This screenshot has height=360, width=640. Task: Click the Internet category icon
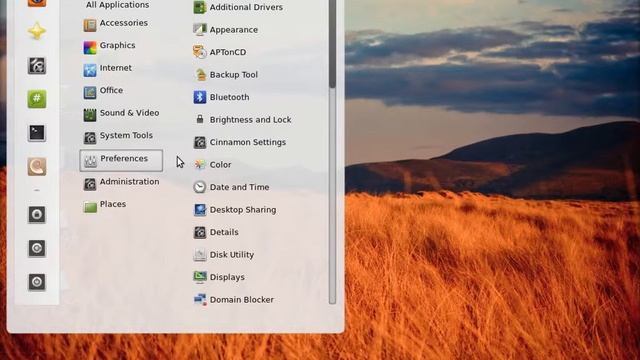point(90,70)
